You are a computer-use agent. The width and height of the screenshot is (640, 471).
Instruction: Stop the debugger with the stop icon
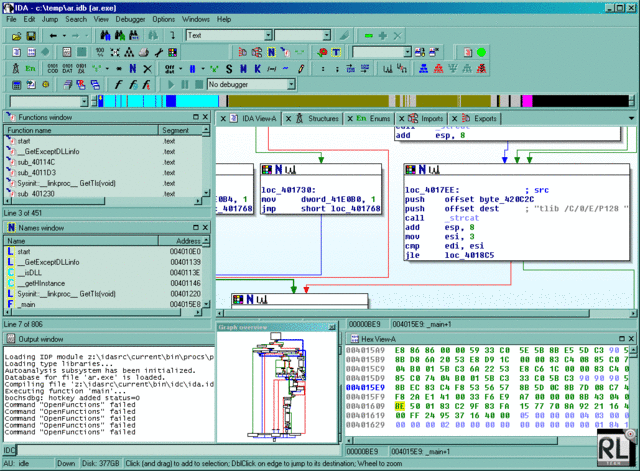pyautogui.click(x=199, y=85)
